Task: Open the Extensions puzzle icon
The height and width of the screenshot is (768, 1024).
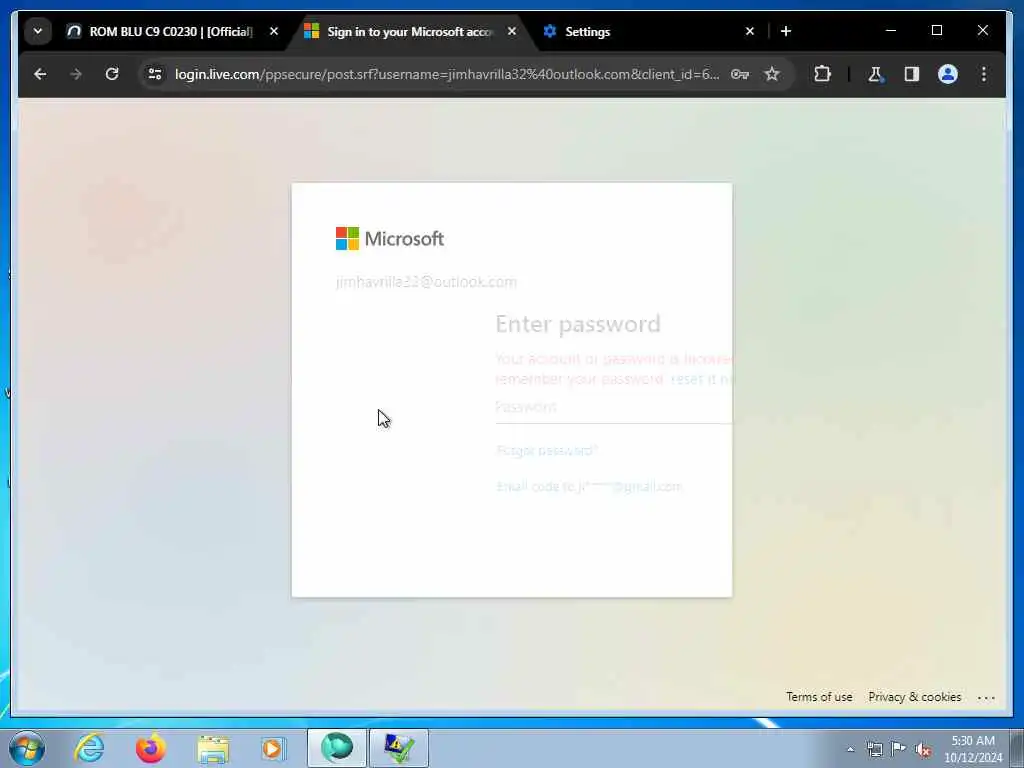Action: pyautogui.click(x=822, y=74)
